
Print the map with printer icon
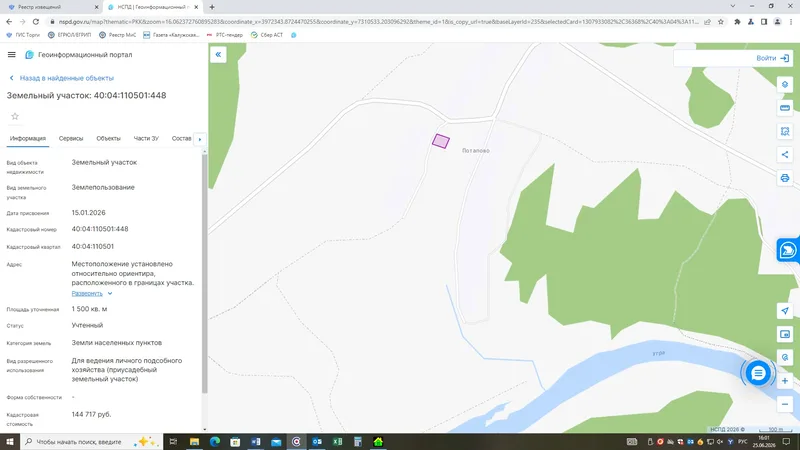tap(785, 178)
